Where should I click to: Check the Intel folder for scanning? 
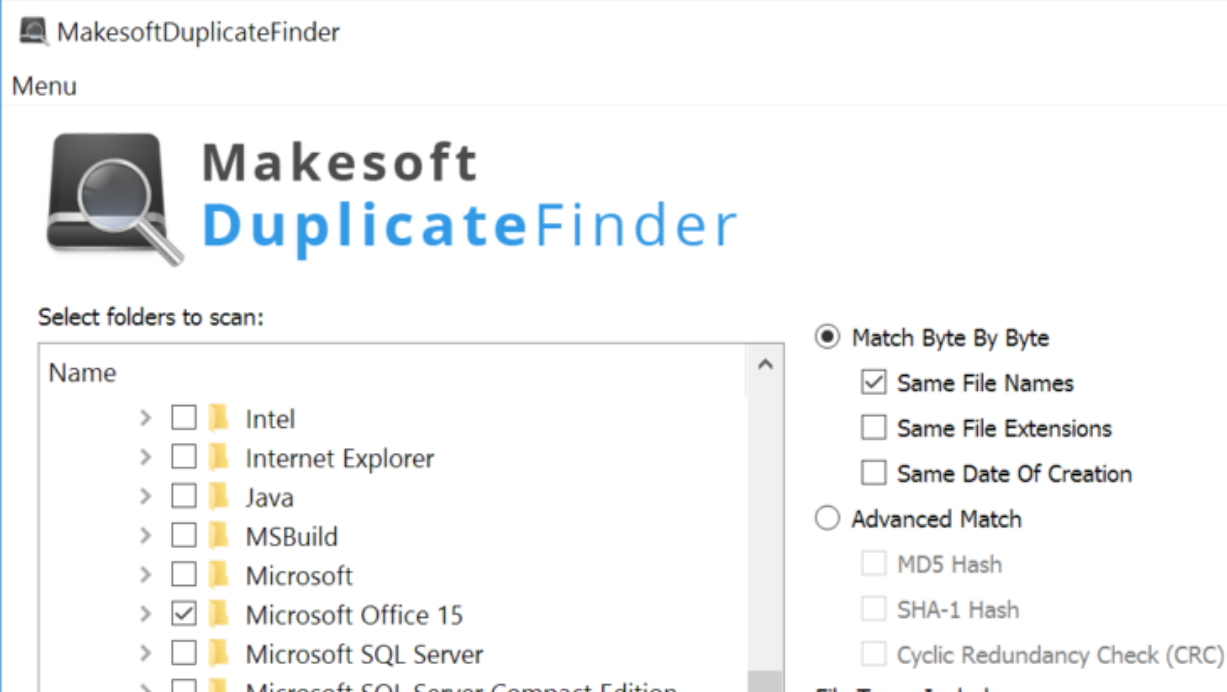[x=183, y=418]
